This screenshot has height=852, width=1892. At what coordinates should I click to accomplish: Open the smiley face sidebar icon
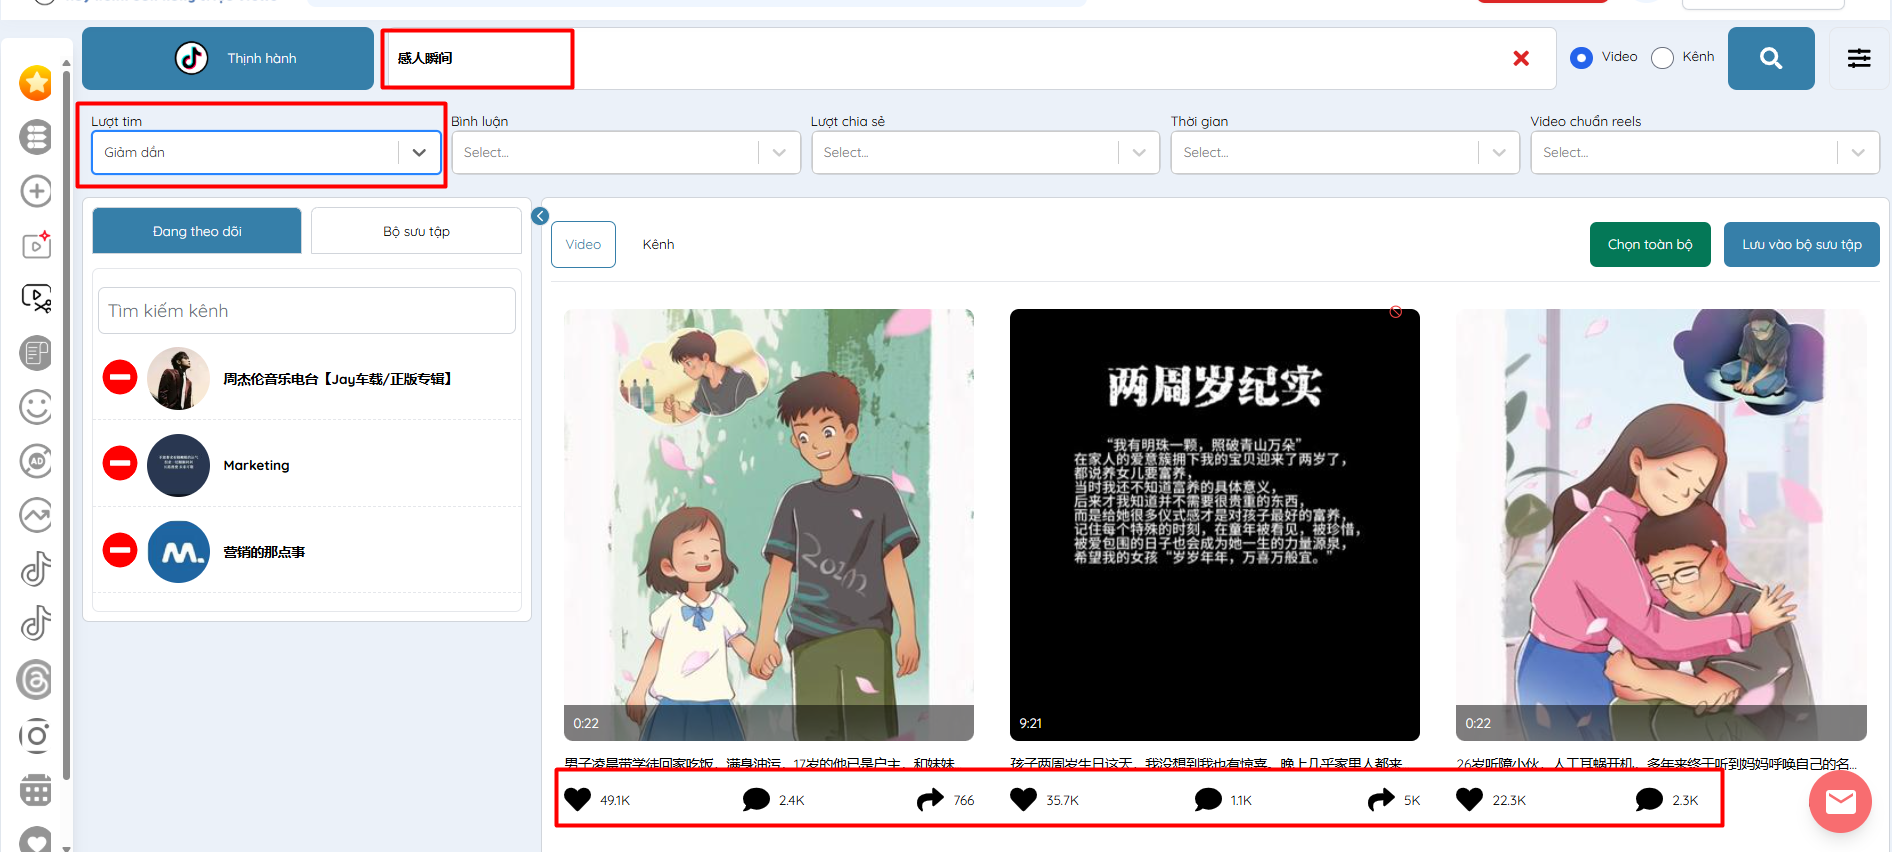point(36,407)
